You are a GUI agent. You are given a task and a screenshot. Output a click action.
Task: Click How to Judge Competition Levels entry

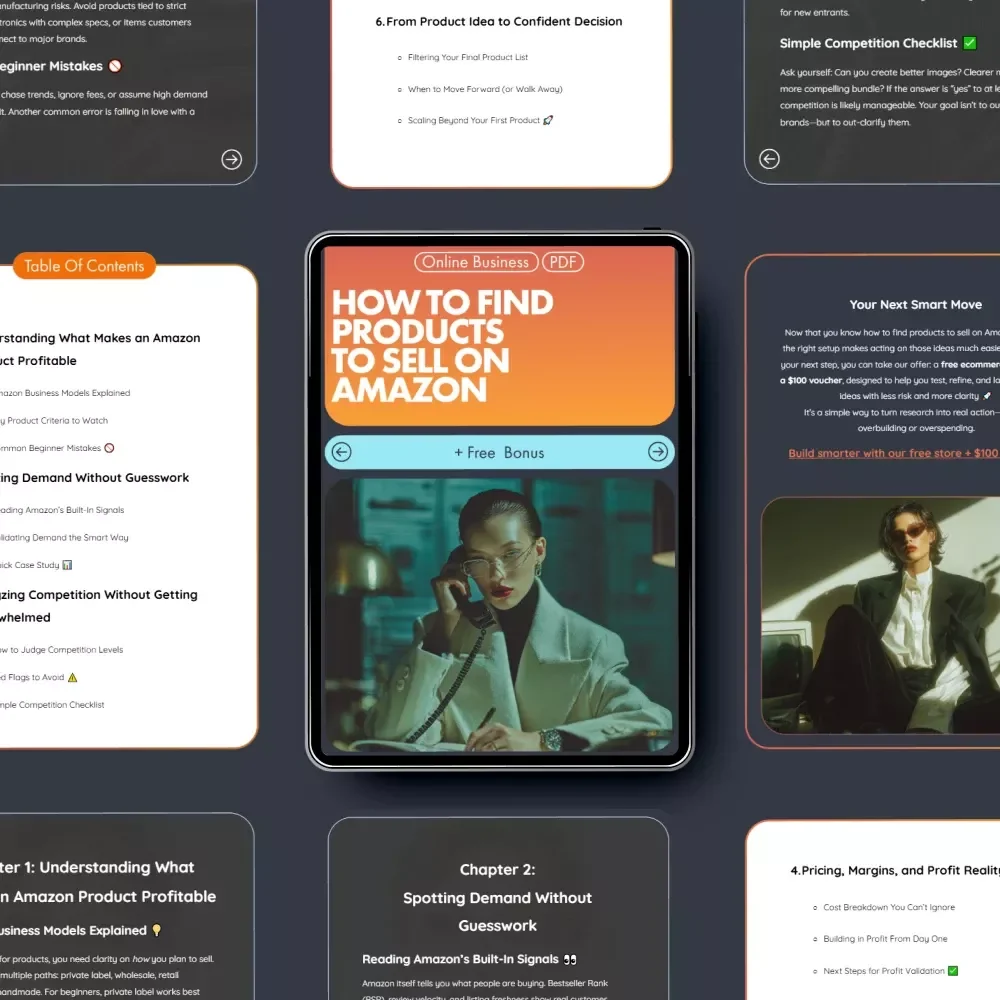(62, 650)
